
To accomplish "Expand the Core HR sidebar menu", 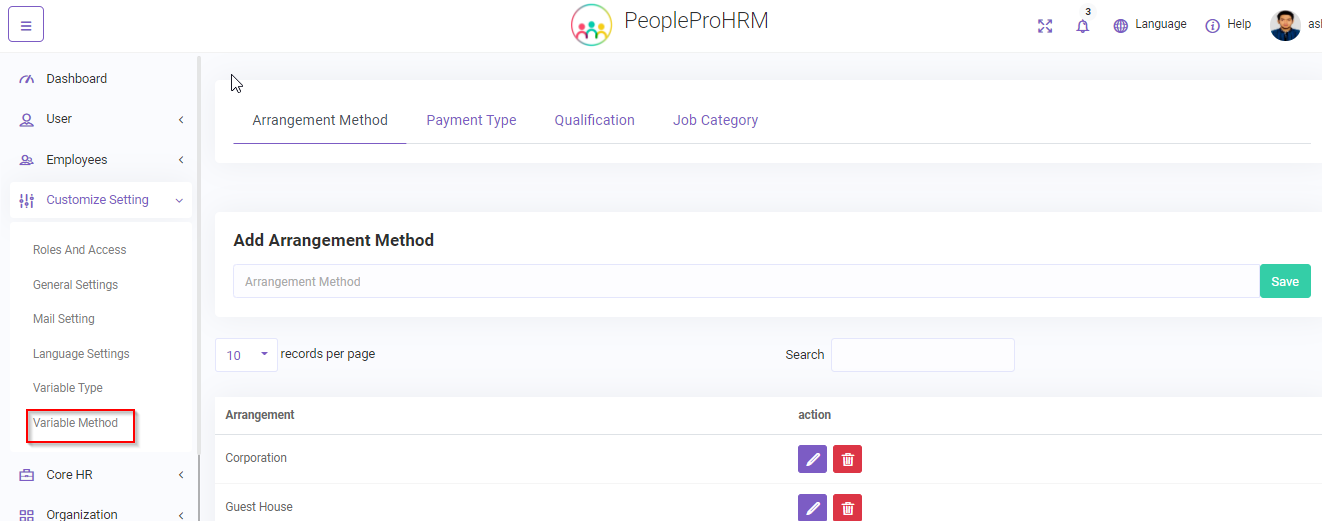I will pos(100,475).
